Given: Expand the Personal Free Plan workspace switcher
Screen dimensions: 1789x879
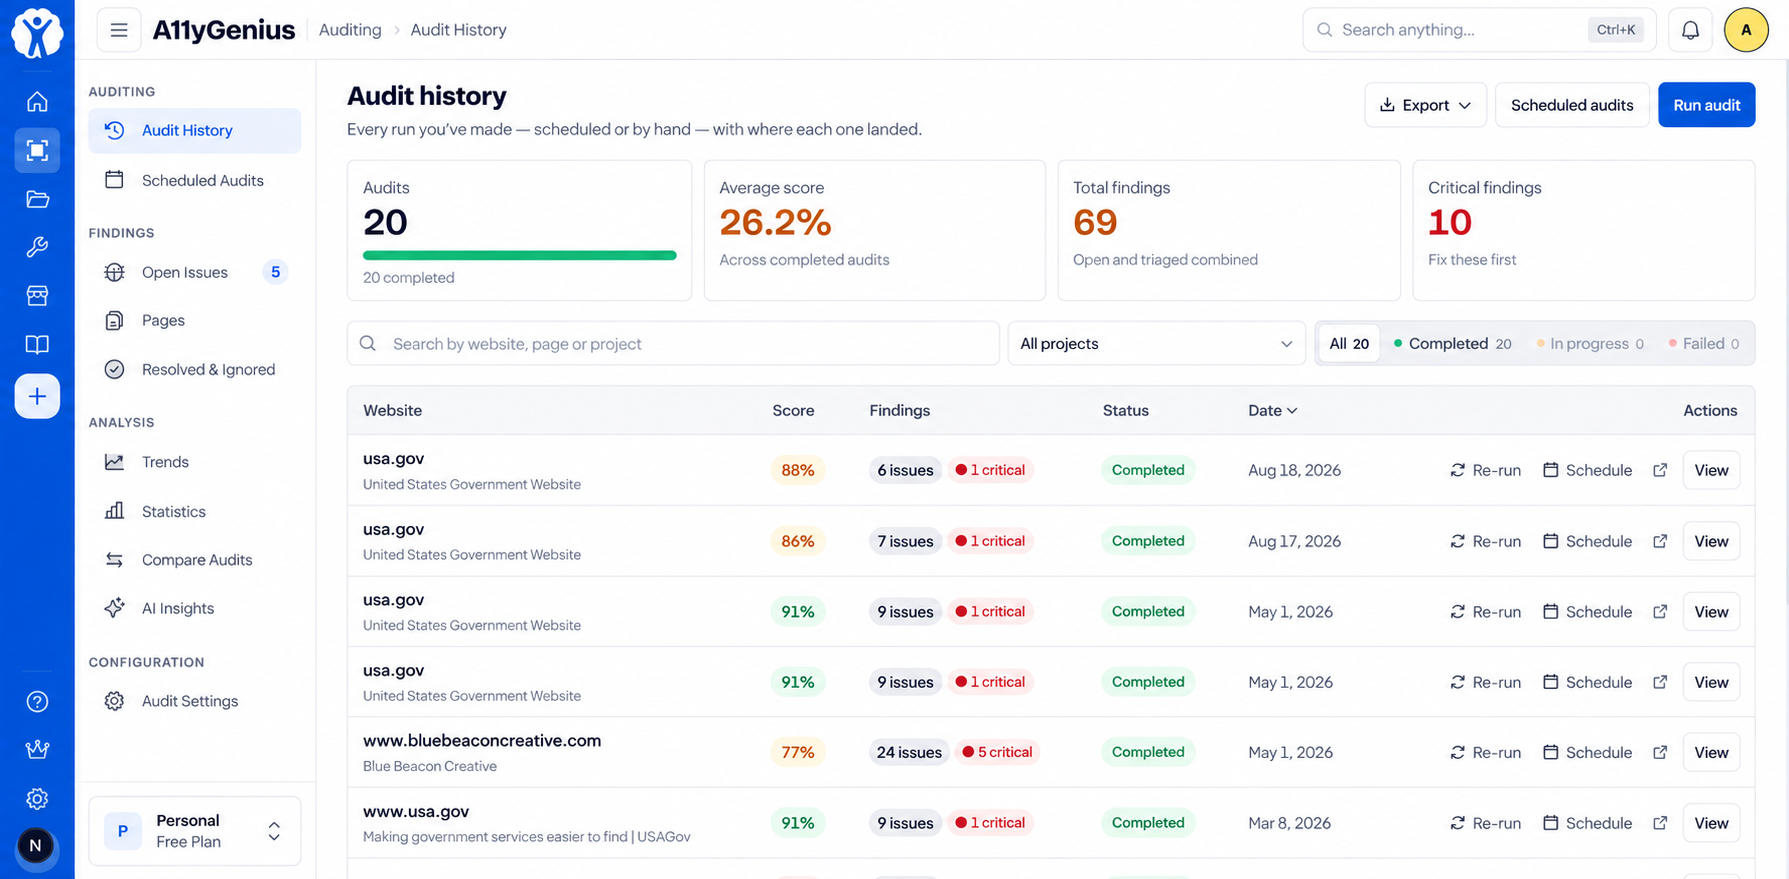Looking at the screenshot, I should (x=195, y=831).
